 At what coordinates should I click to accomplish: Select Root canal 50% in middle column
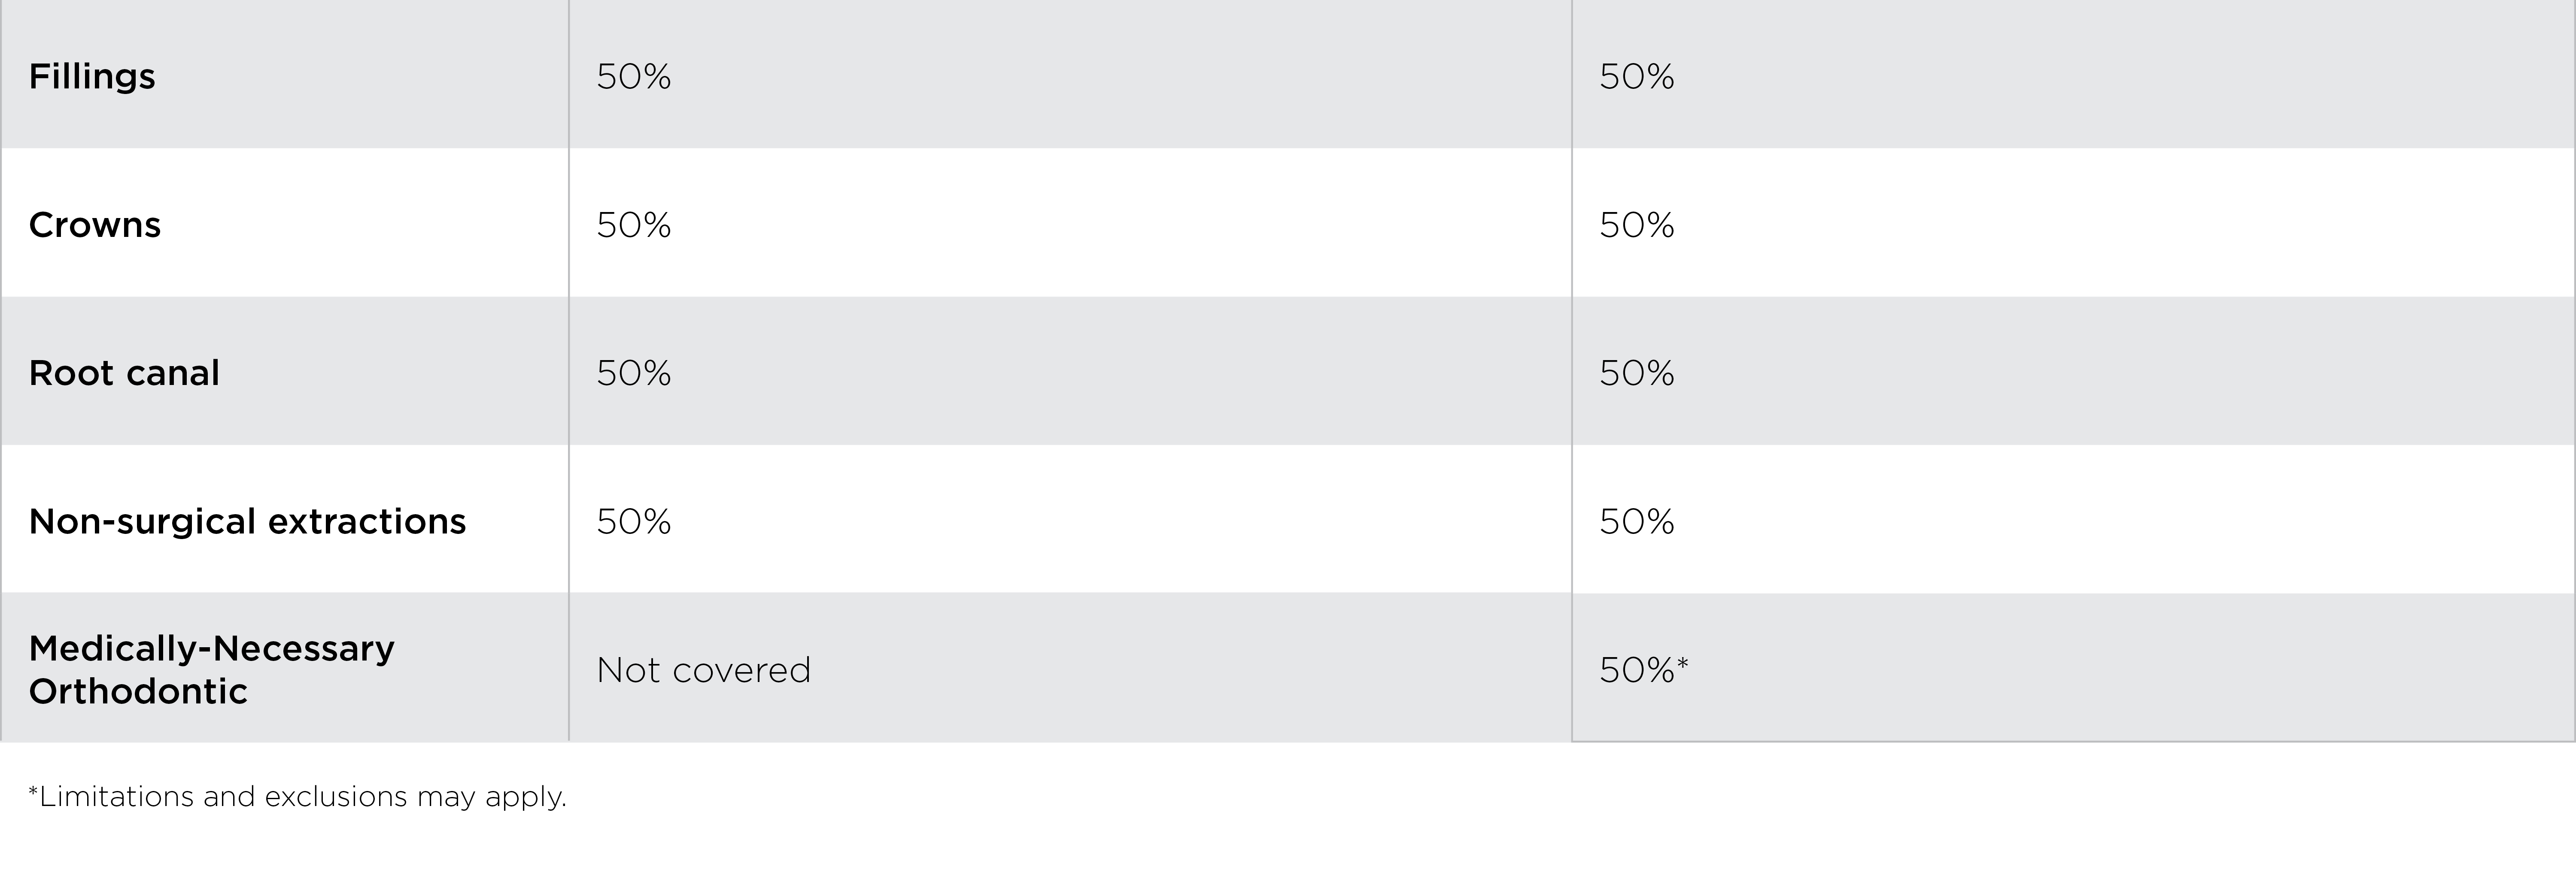[634, 373]
